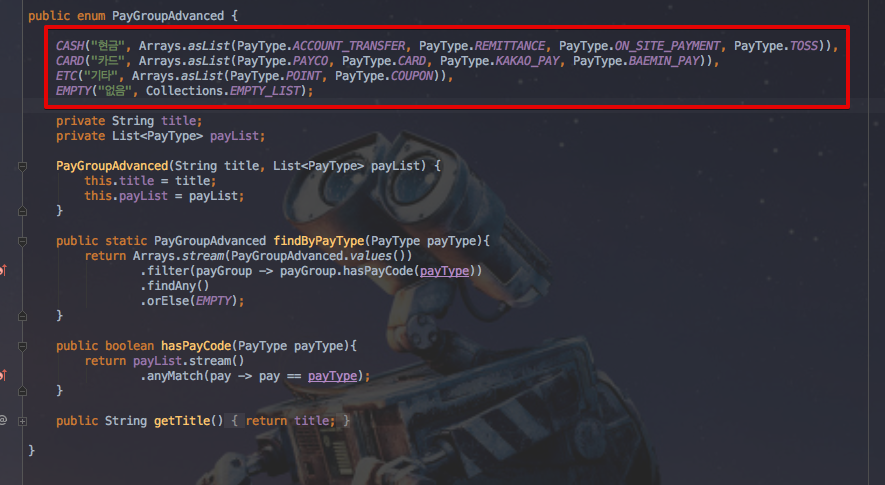Click the "없음" string literal
This screenshot has height=485, width=885.
(115, 91)
